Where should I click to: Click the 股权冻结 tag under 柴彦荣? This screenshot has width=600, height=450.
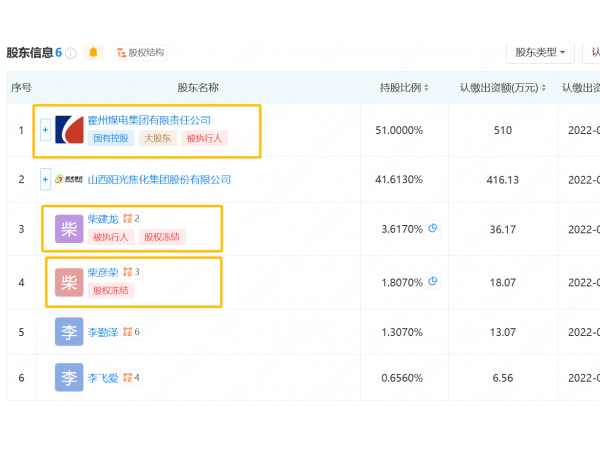[110, 290]
